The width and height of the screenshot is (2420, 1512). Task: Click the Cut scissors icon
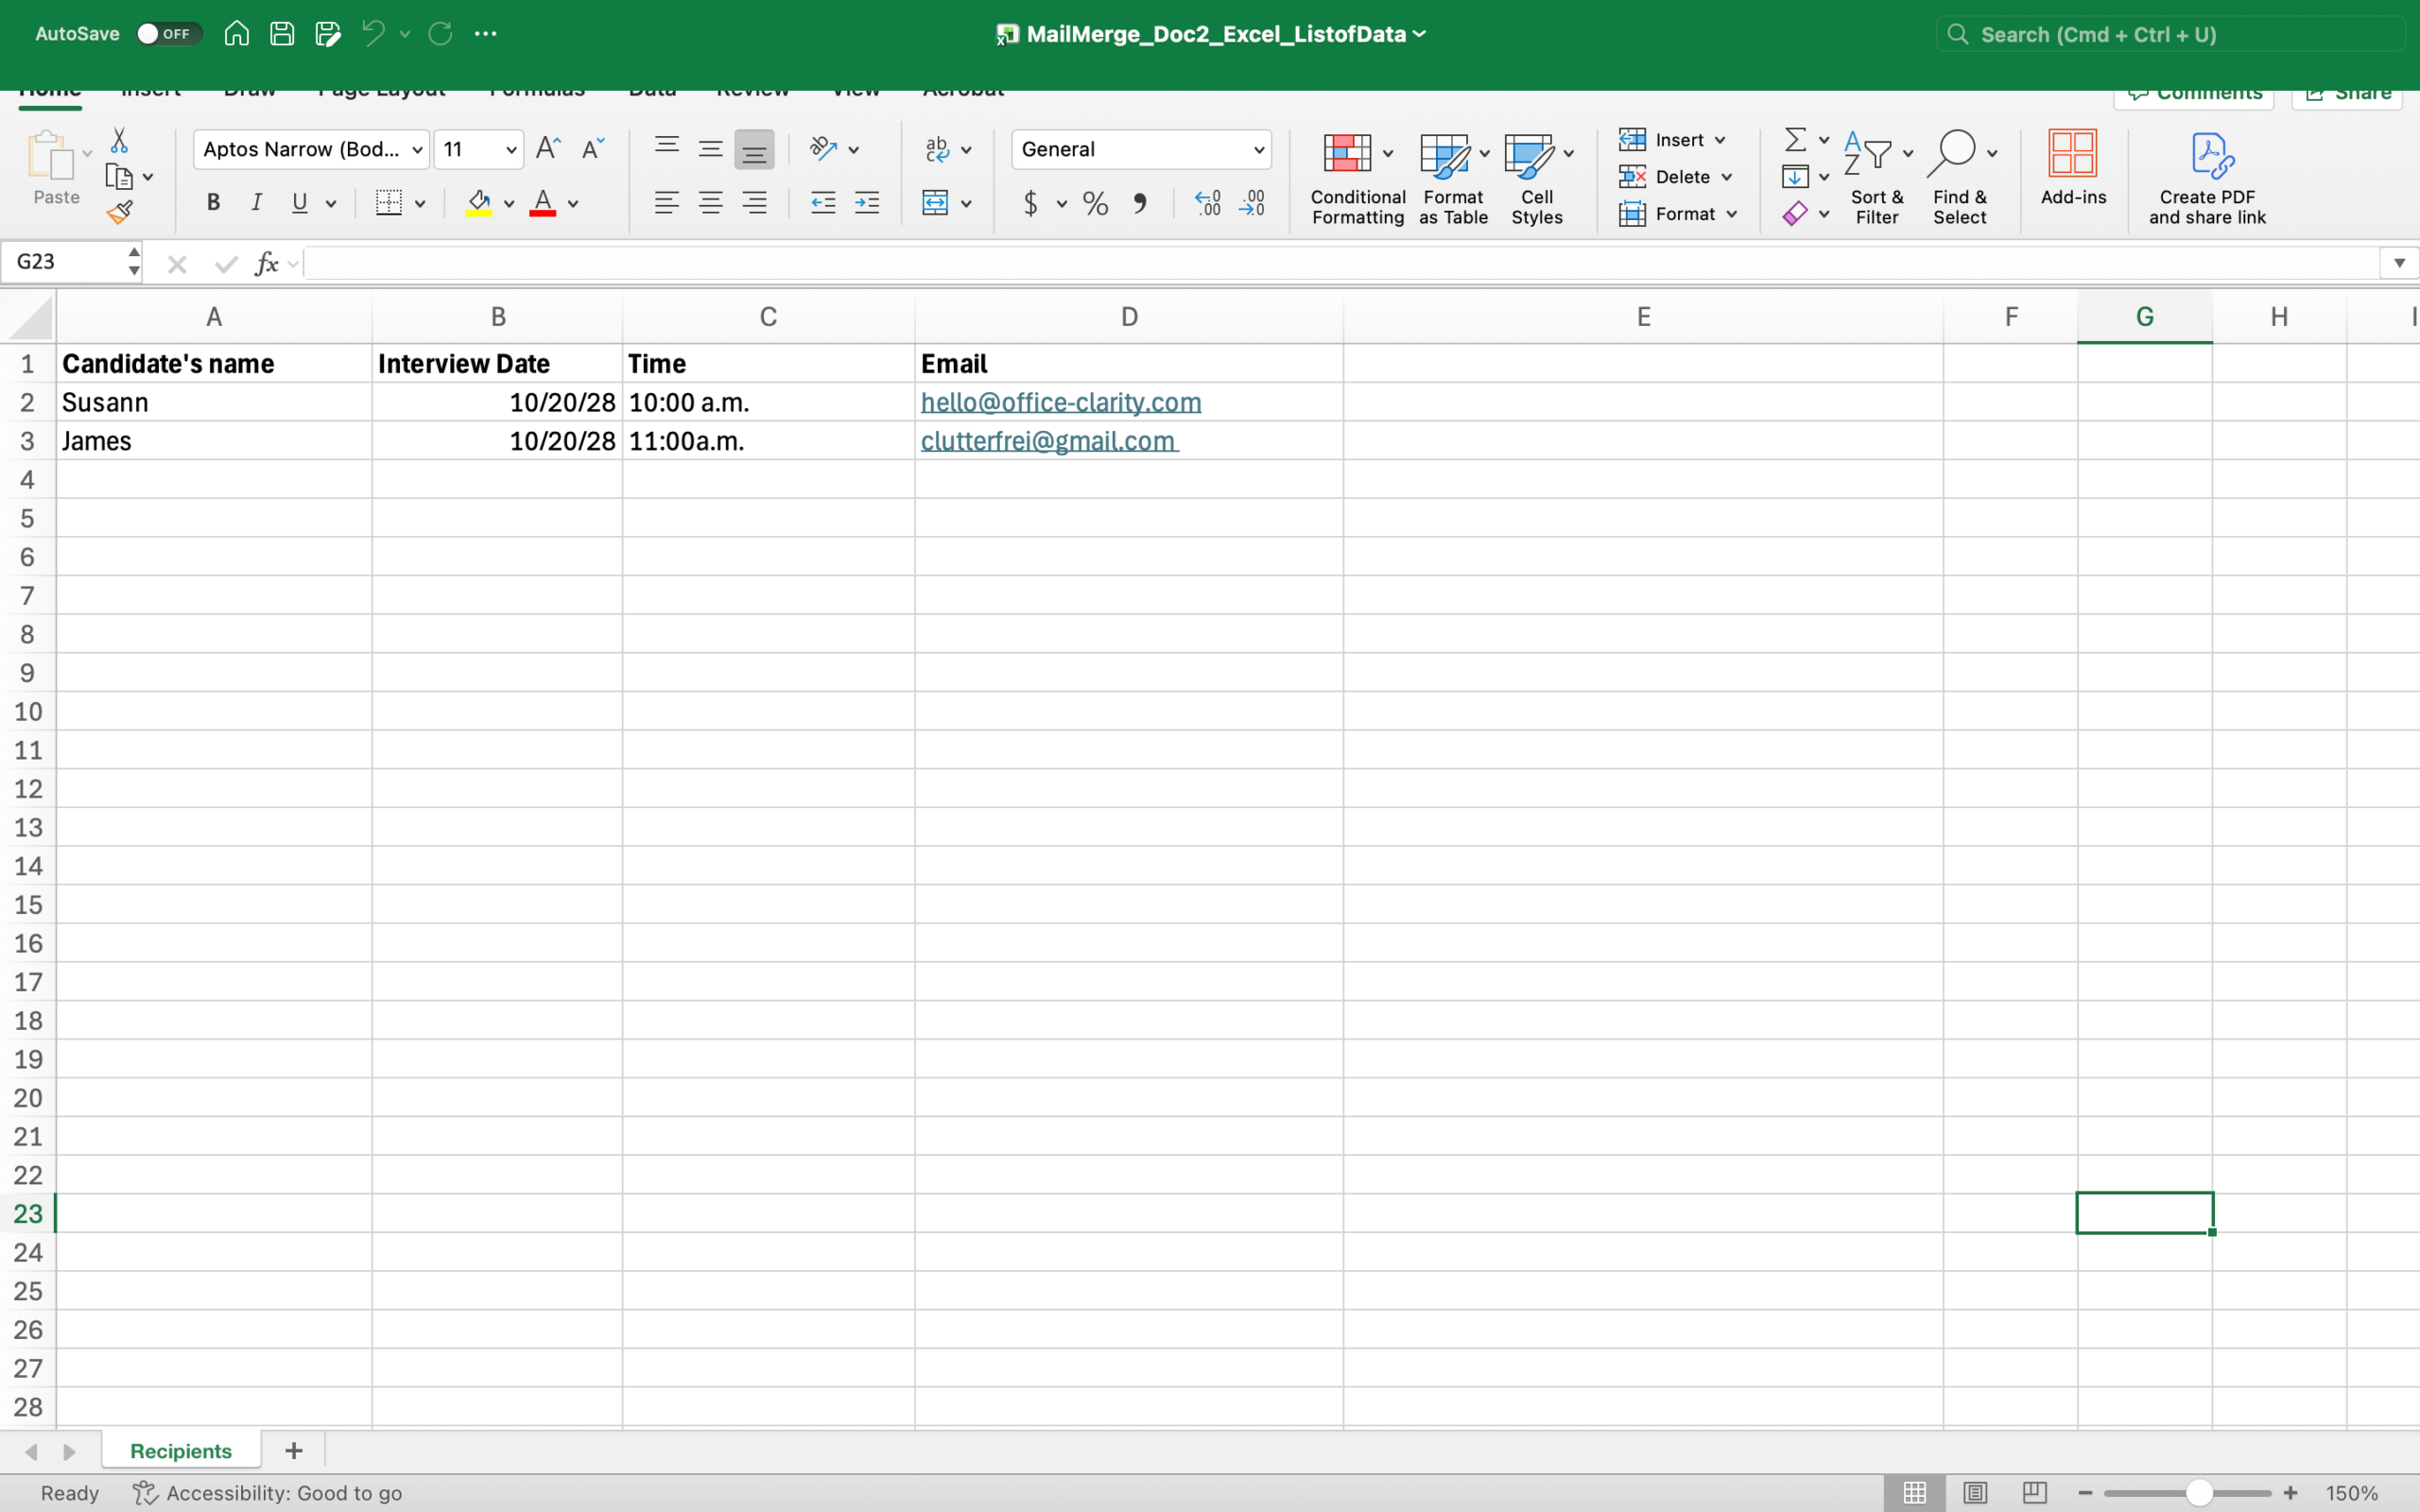click(119, 140)
